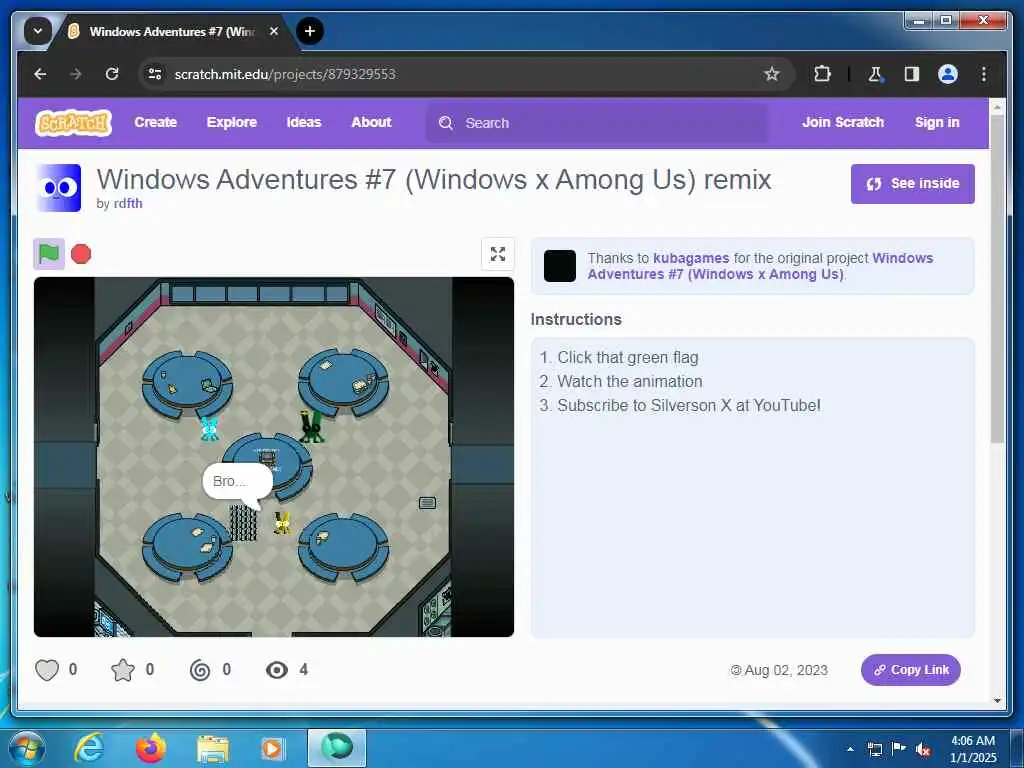The image size is (1024, 768).
Task: Click the address bar URL
Action: point(285,74)
